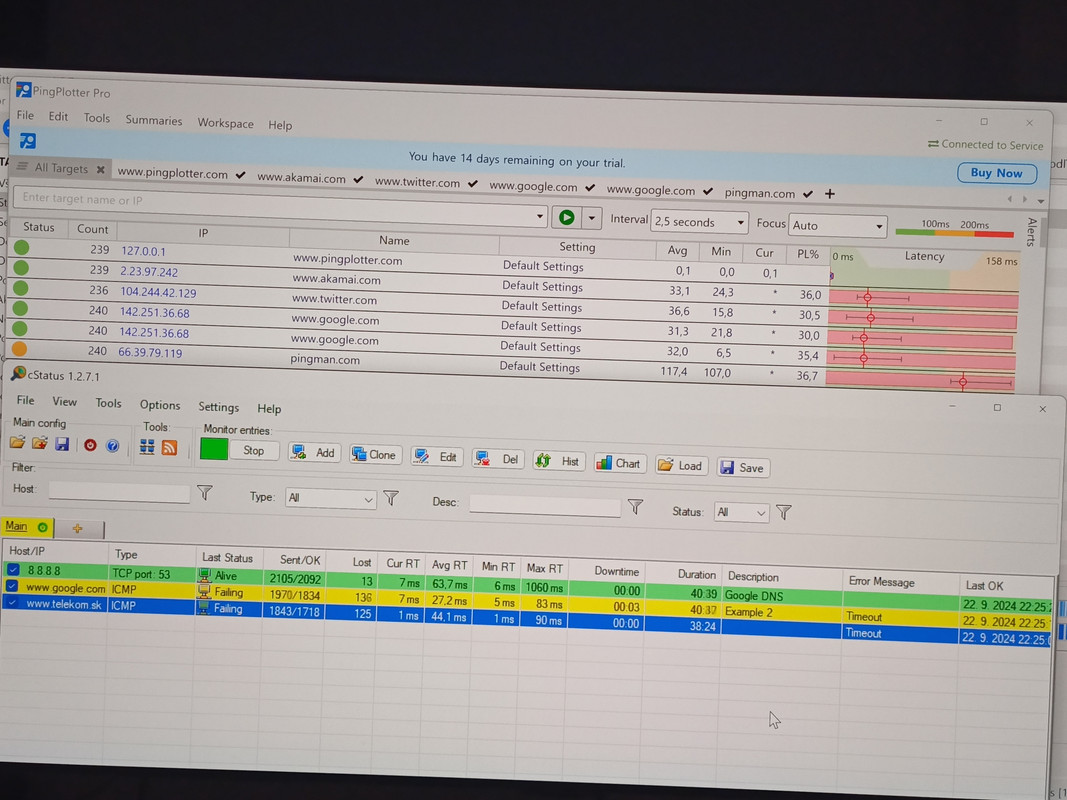Click the orange RSS feed icon

tap(169, 447)
